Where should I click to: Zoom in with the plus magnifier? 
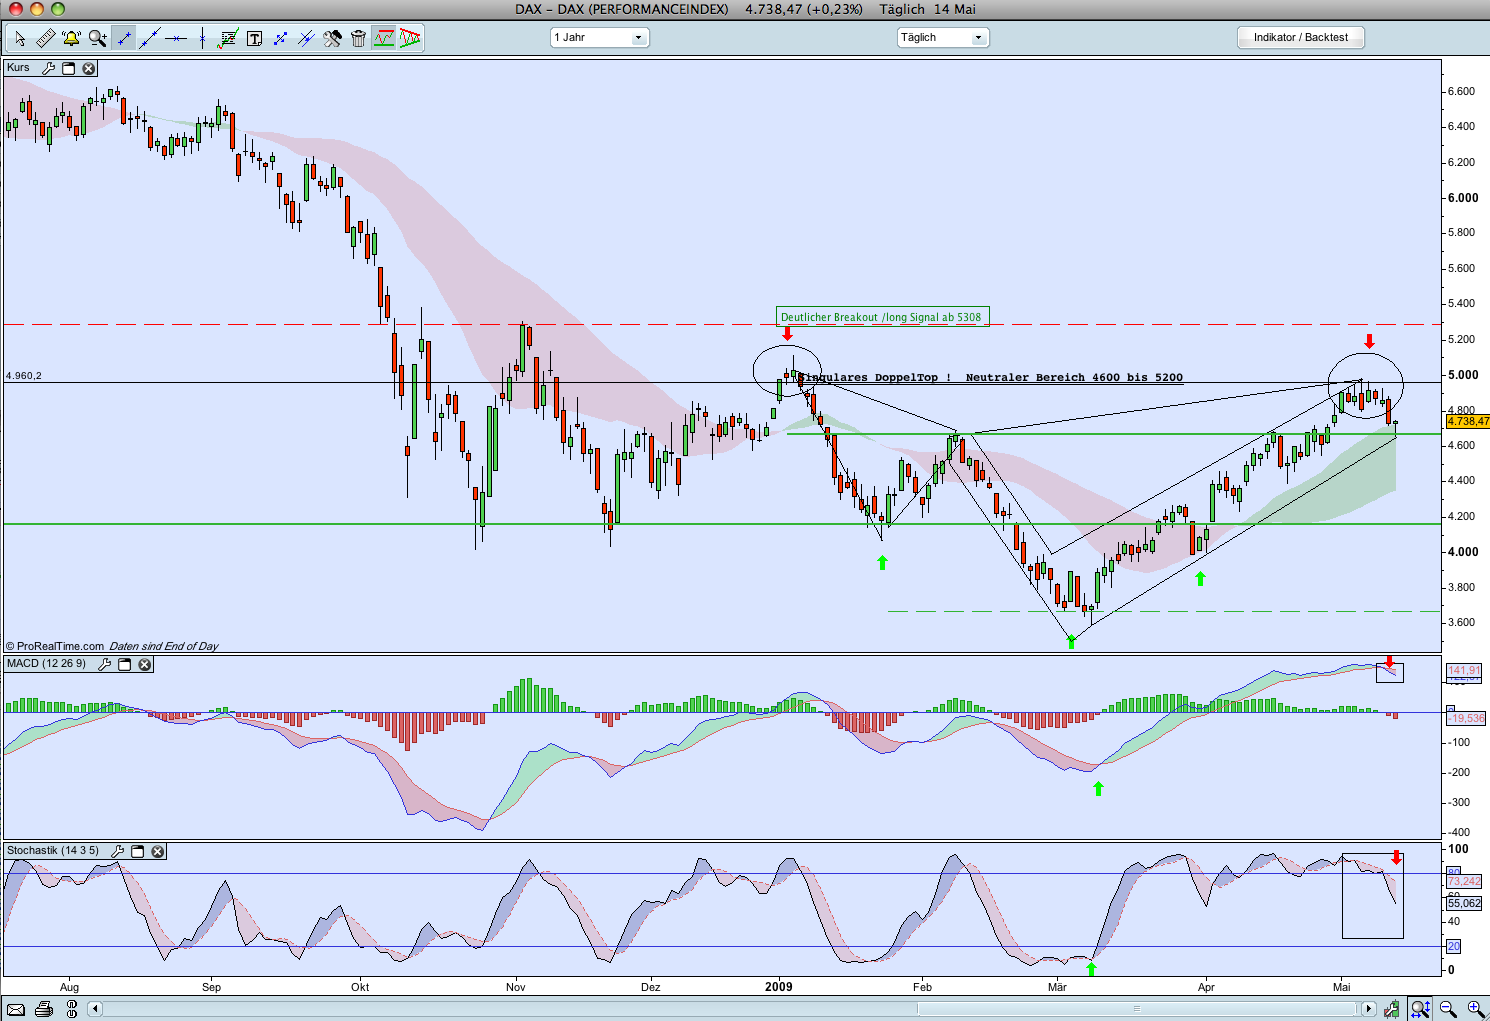pos(1475,1009)
